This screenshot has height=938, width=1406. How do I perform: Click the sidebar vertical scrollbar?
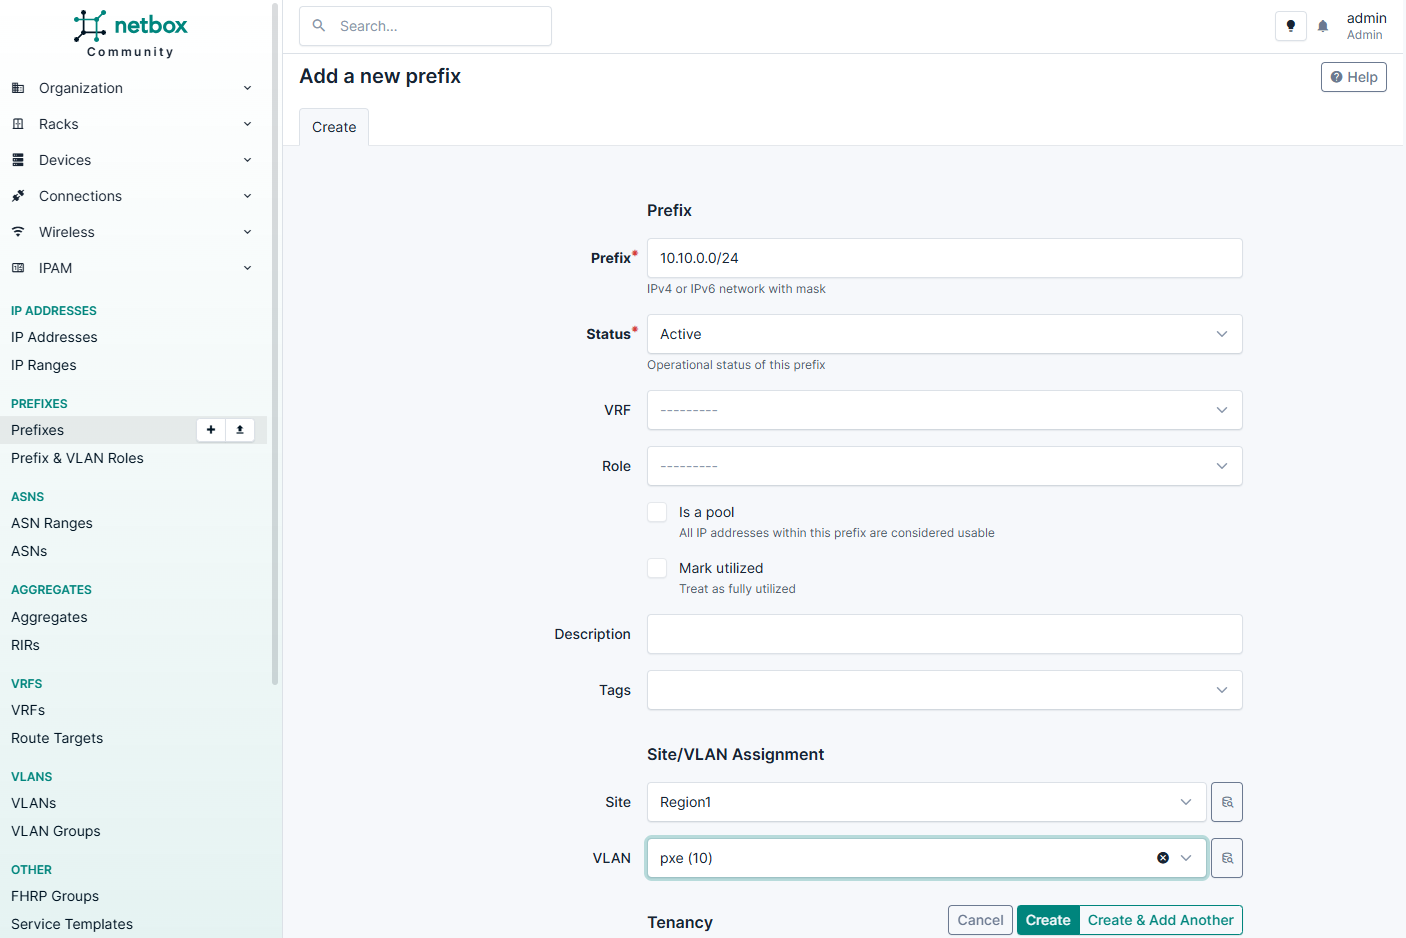tap(275, 340)
